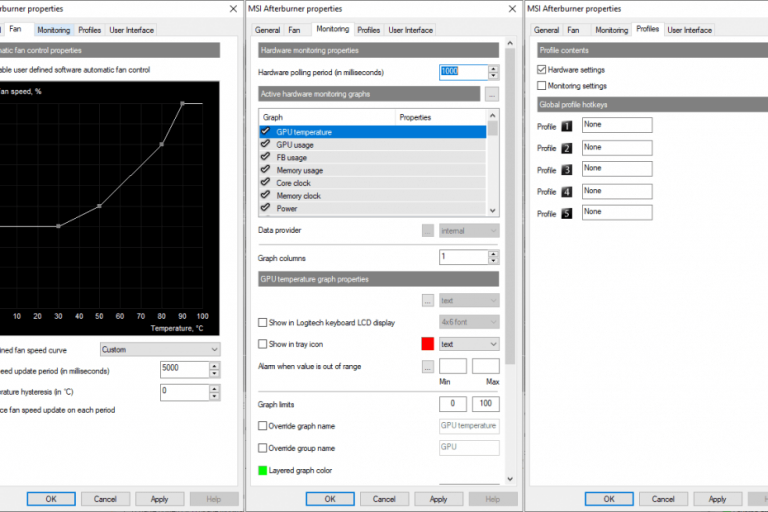Decrease temperature hysteresis stepper
Viewport: 768px width, 512px height.
point(215,396)
